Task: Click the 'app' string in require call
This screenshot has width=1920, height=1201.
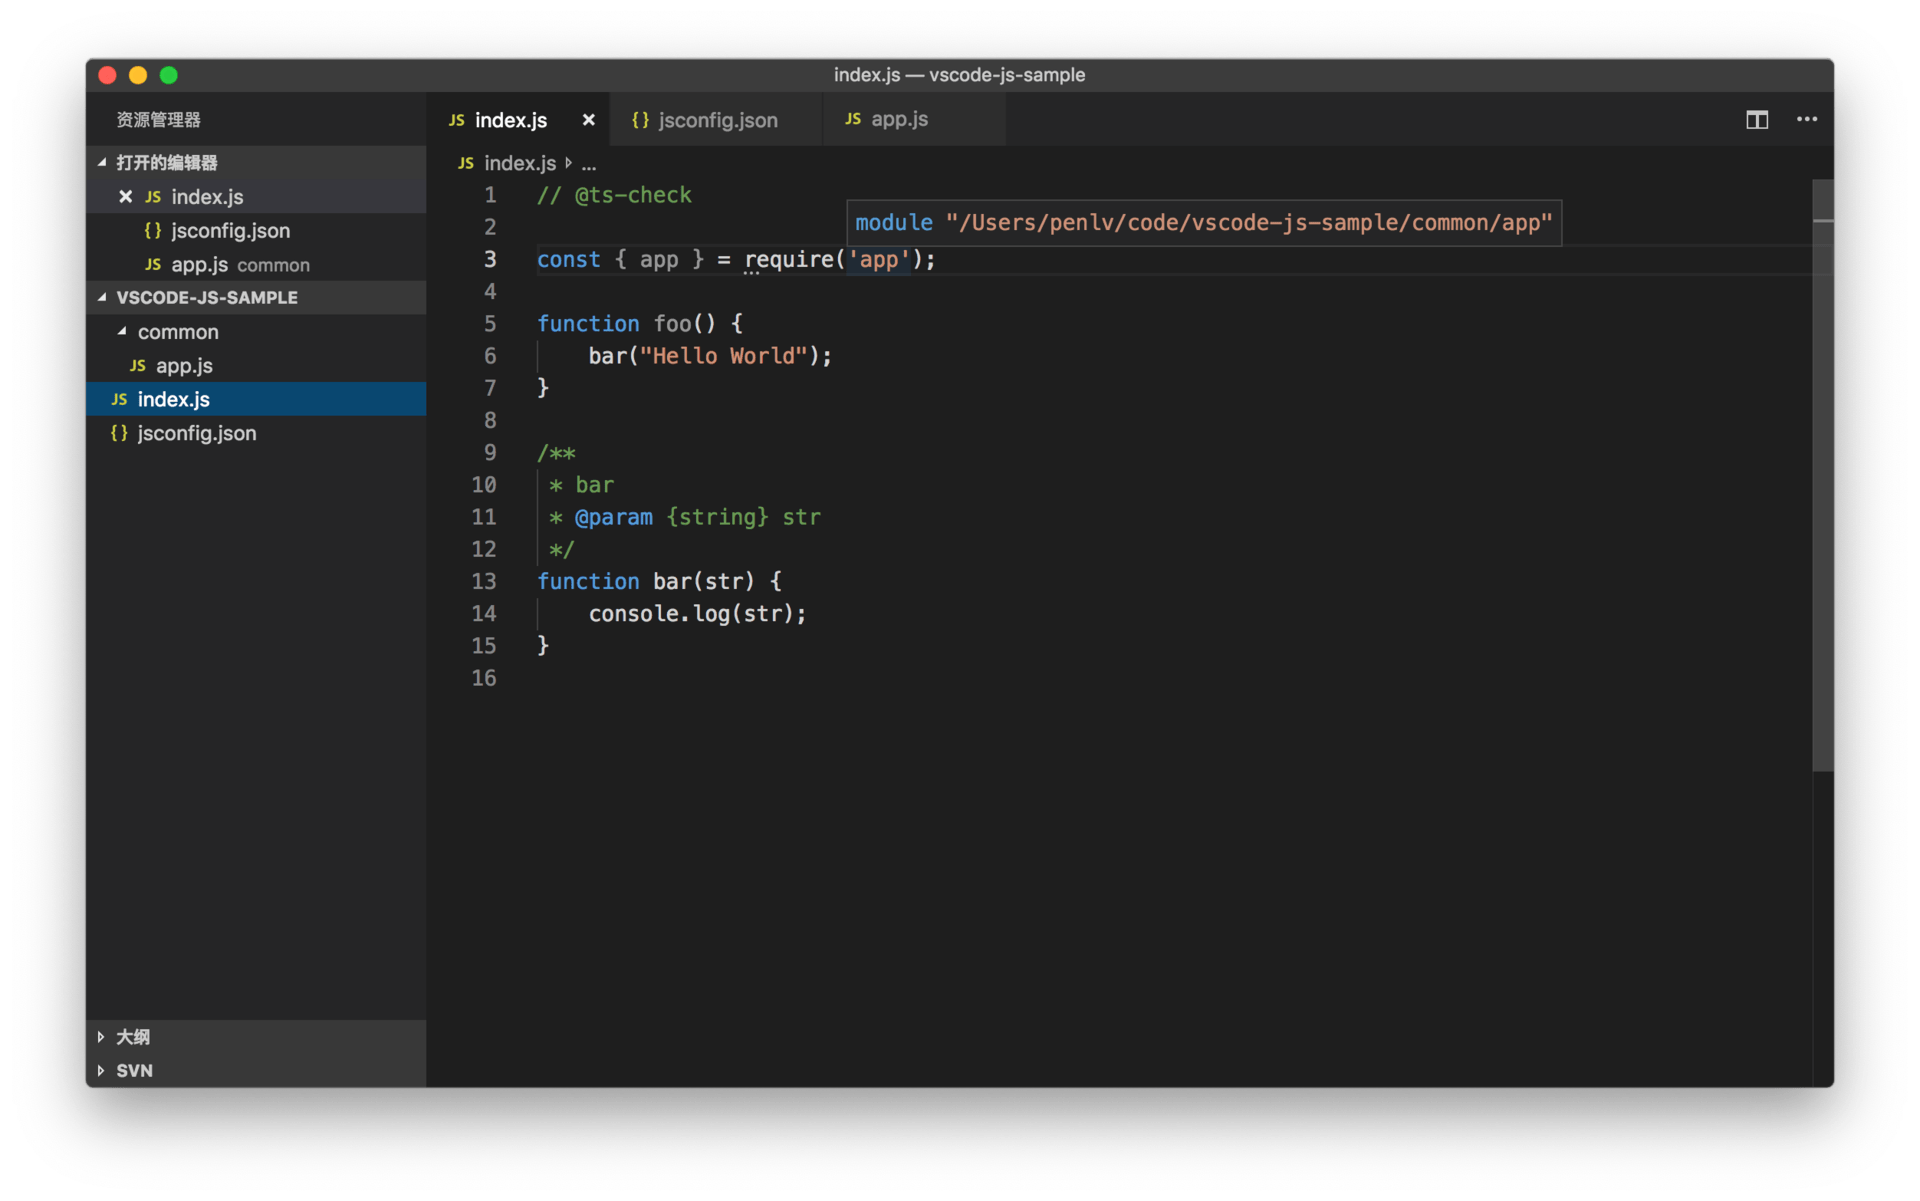Action: (x=879, y=260)
